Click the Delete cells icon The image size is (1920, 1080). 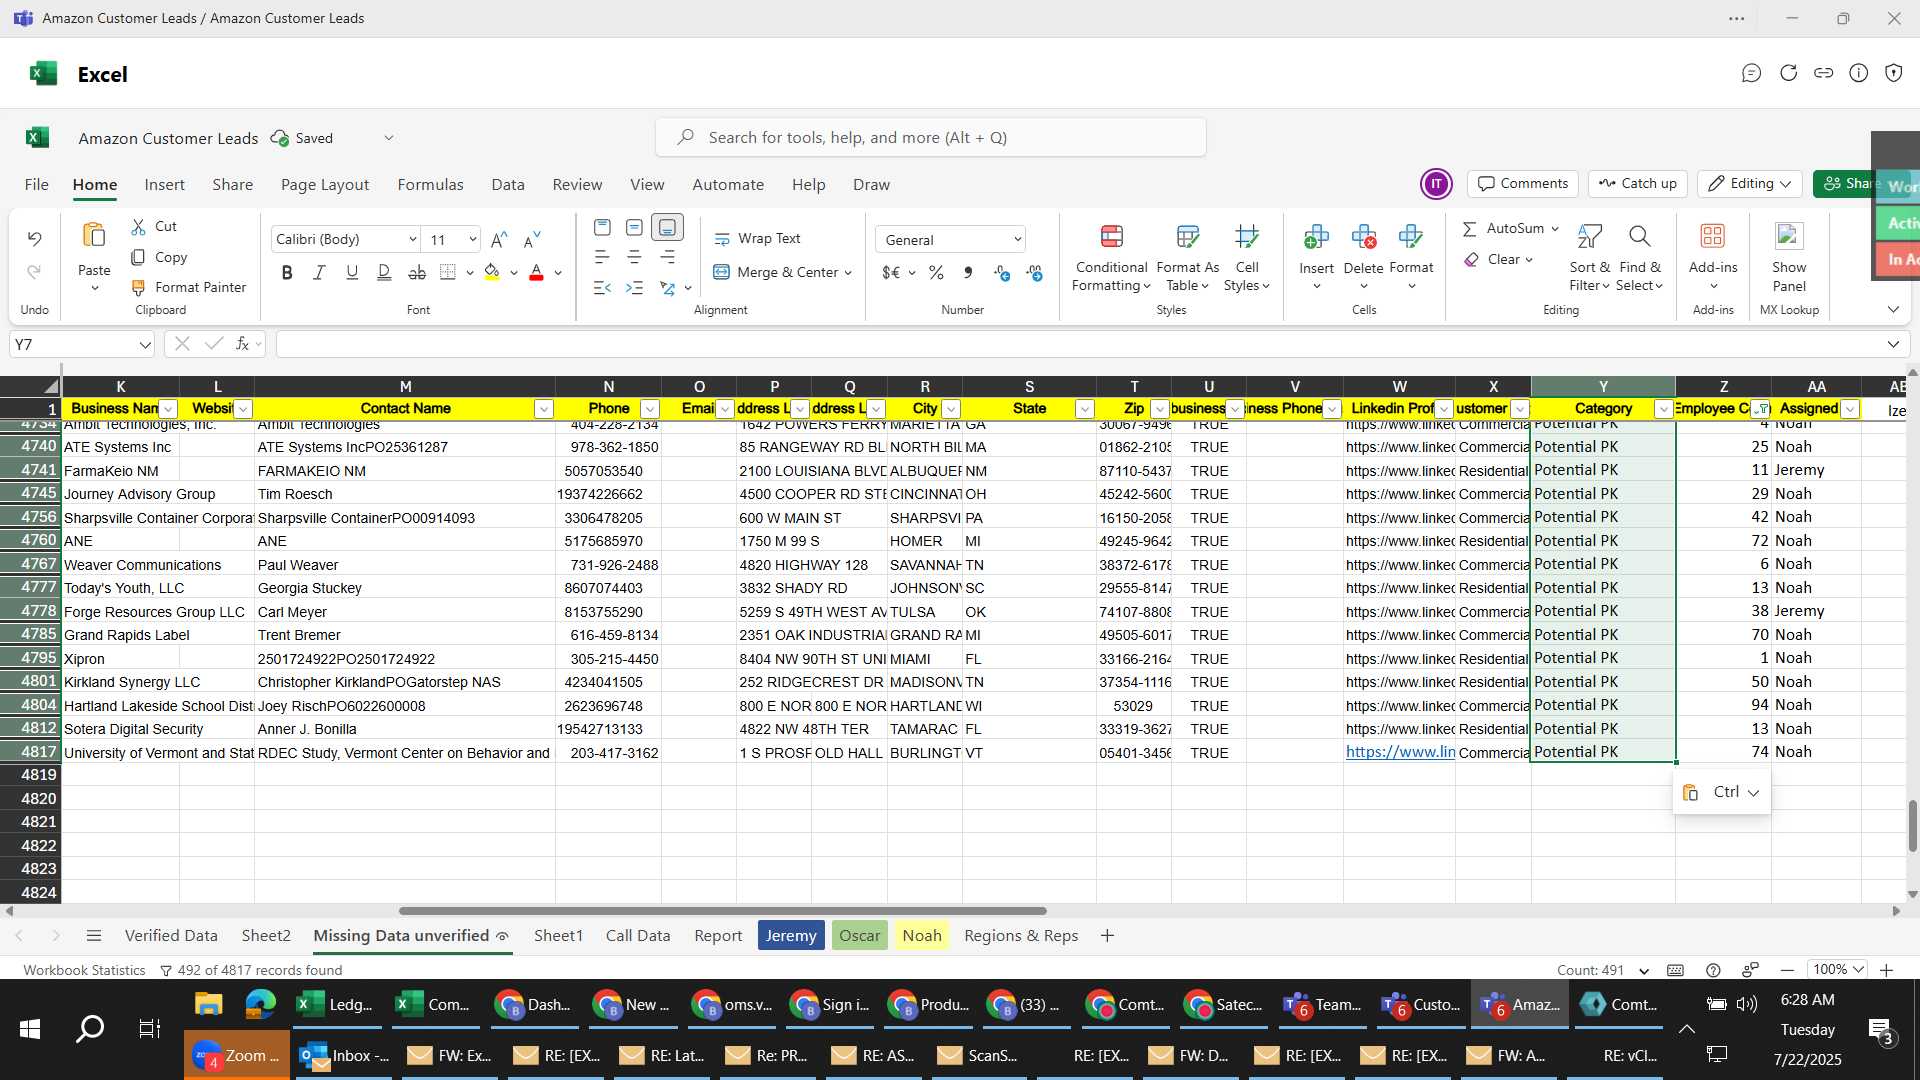pyautogui.click(x=1363, y=237)
